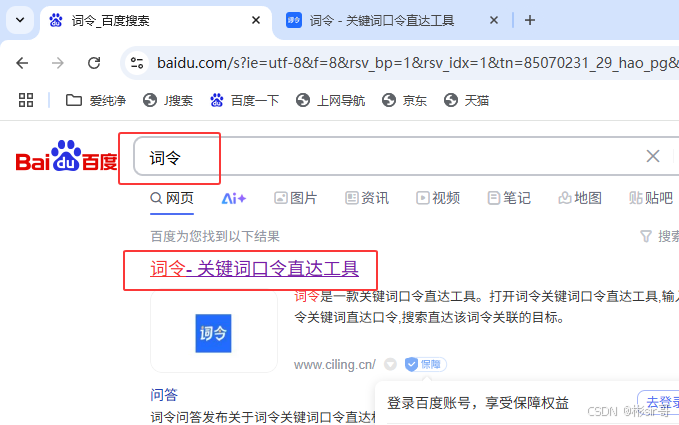
Task: Select the 贴吧 search tab
Action: [x=651, y=198]
